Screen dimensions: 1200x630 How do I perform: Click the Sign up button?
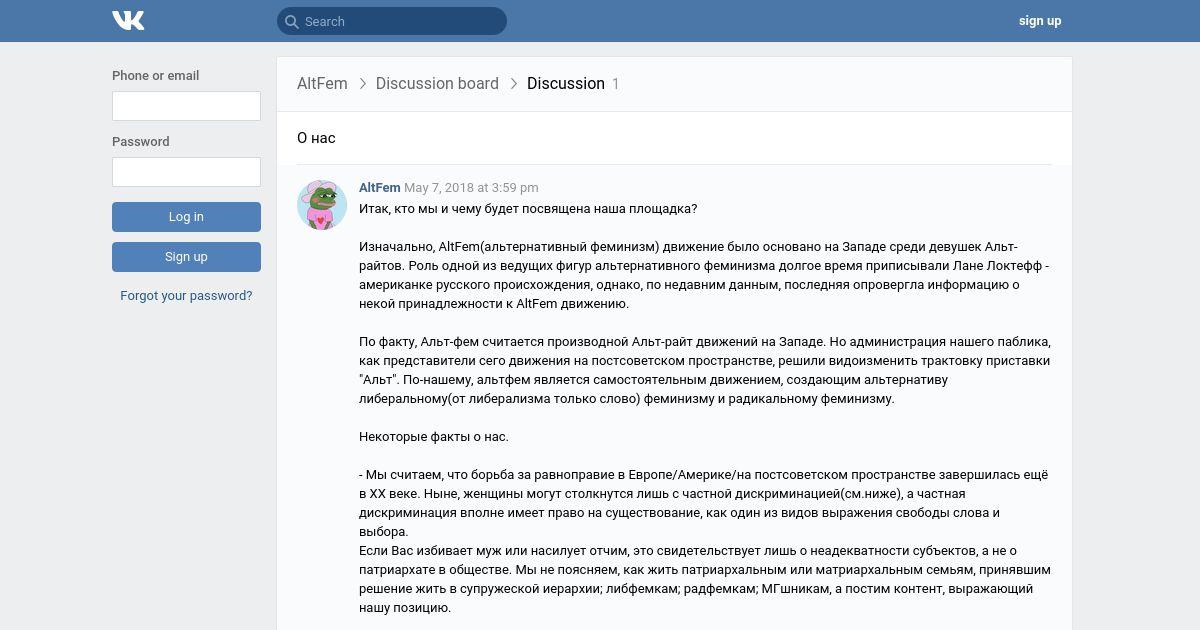186,257
